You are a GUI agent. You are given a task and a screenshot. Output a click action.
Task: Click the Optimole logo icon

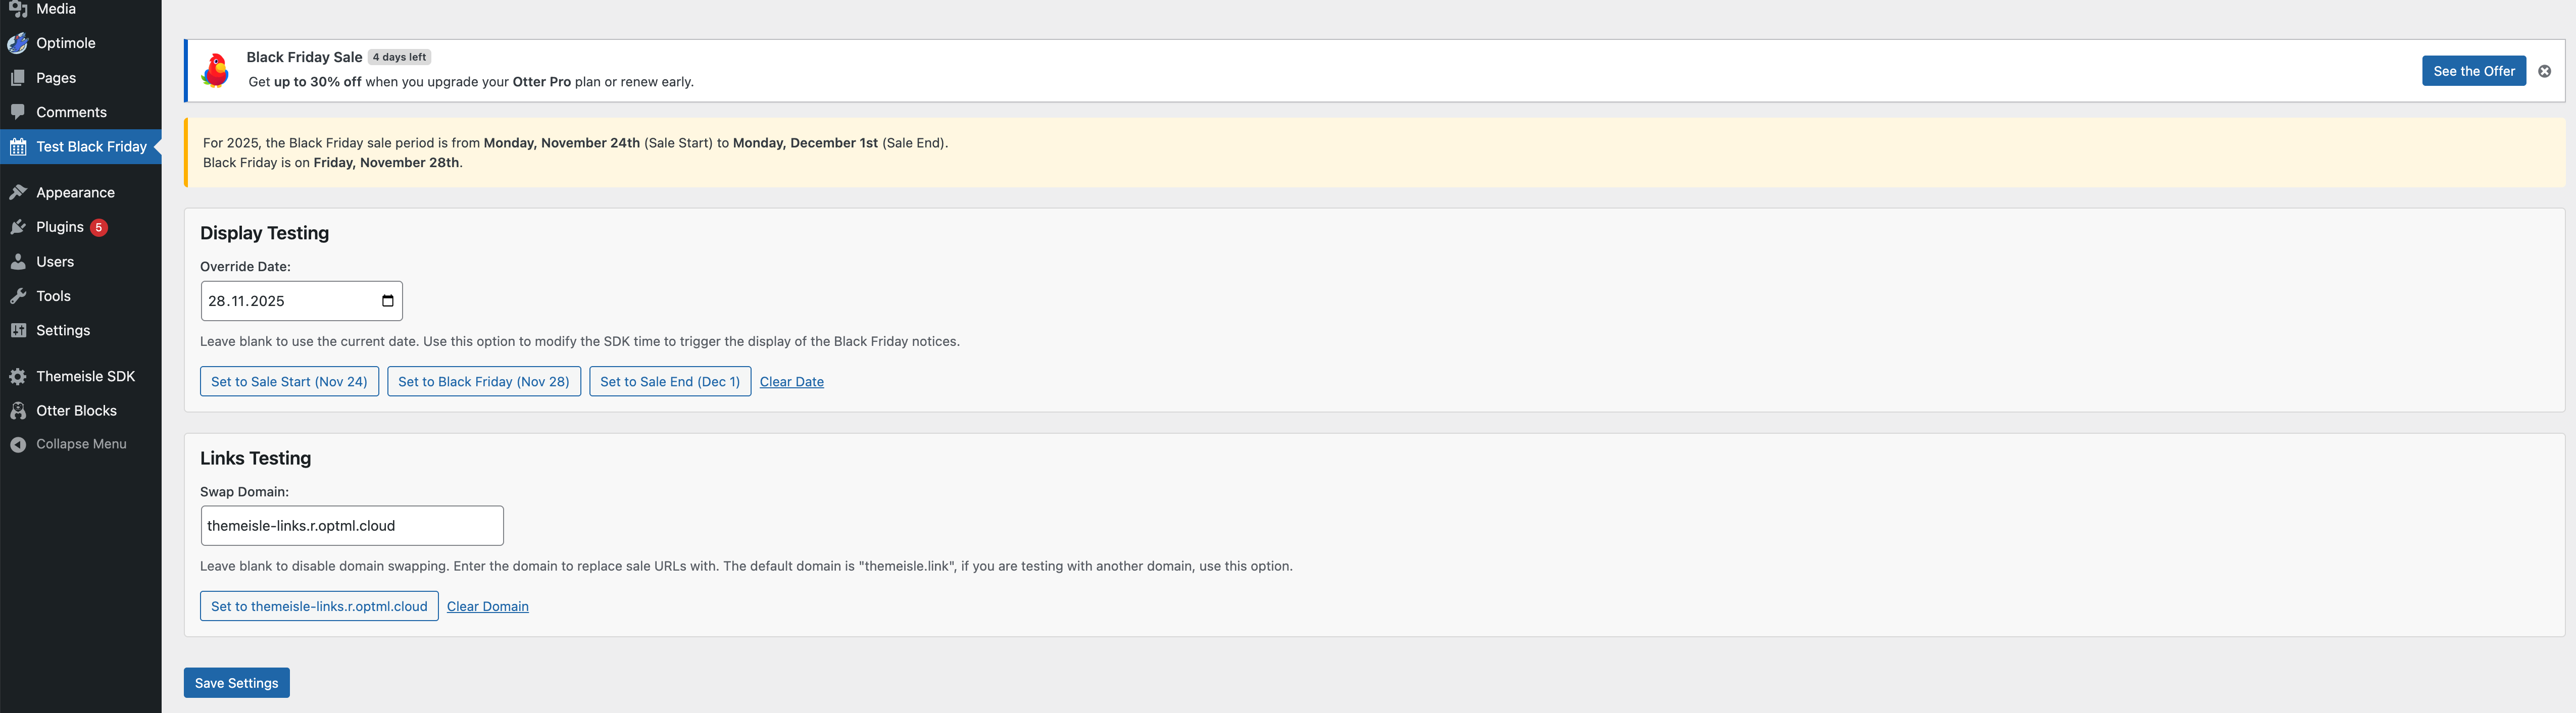(18, 43)
